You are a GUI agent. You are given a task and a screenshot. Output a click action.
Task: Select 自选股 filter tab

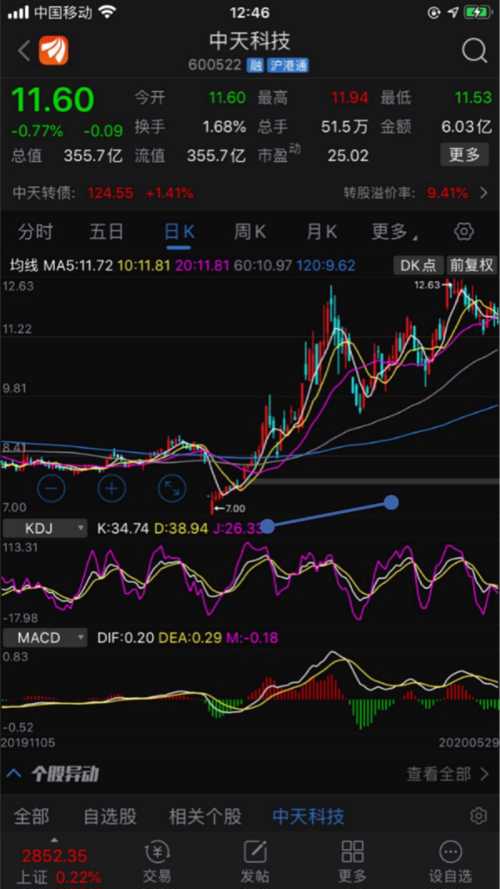point(110,817)
